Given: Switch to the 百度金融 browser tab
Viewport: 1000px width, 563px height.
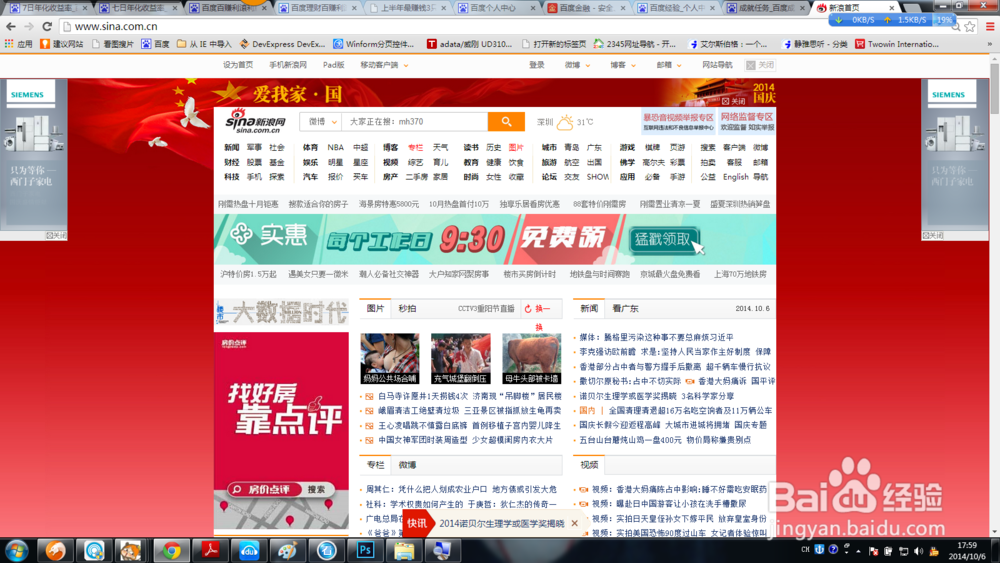Looking at the screenshot, I should (x=585, y=8).
